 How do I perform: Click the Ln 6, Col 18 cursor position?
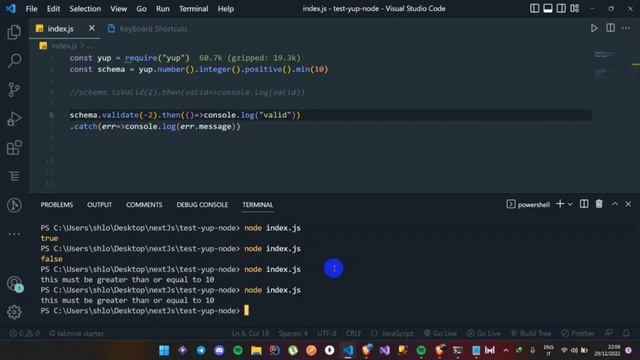coord(250,333)
